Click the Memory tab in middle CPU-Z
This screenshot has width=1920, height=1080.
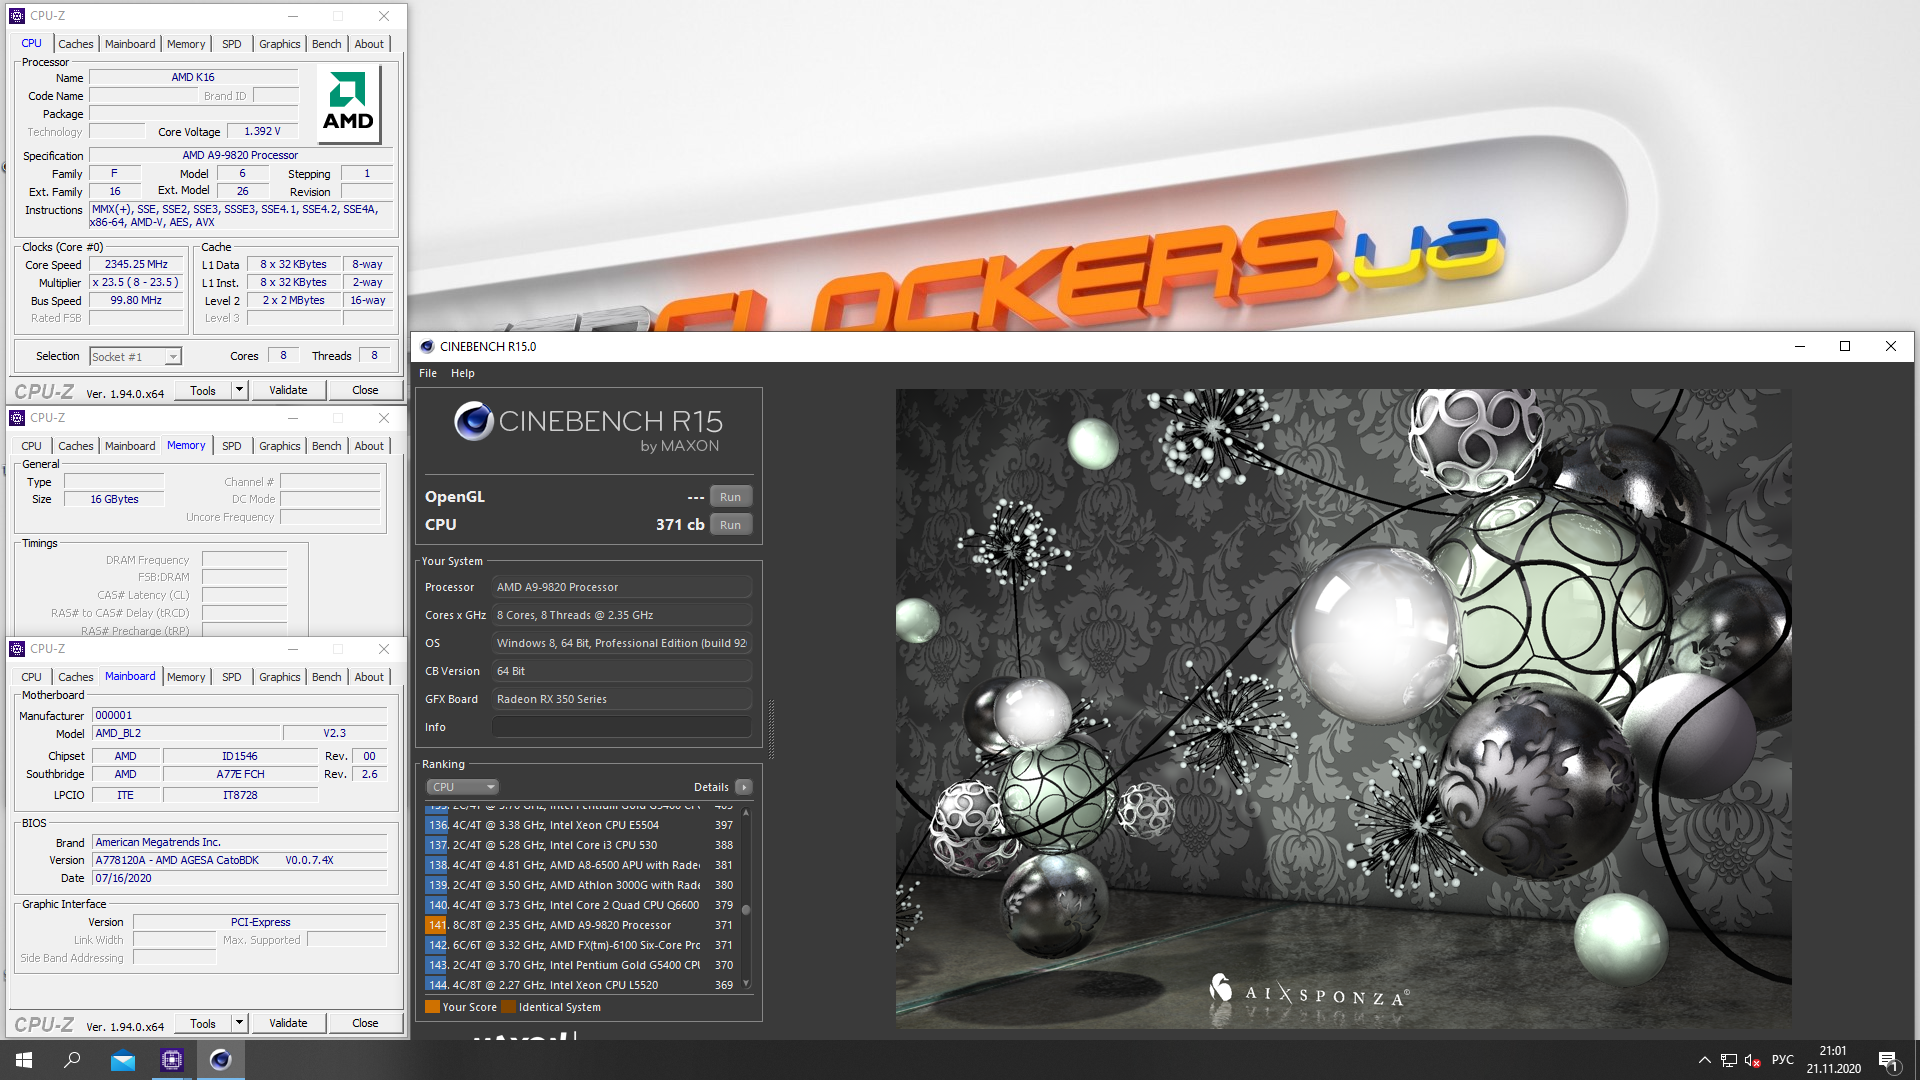point(186,446)
